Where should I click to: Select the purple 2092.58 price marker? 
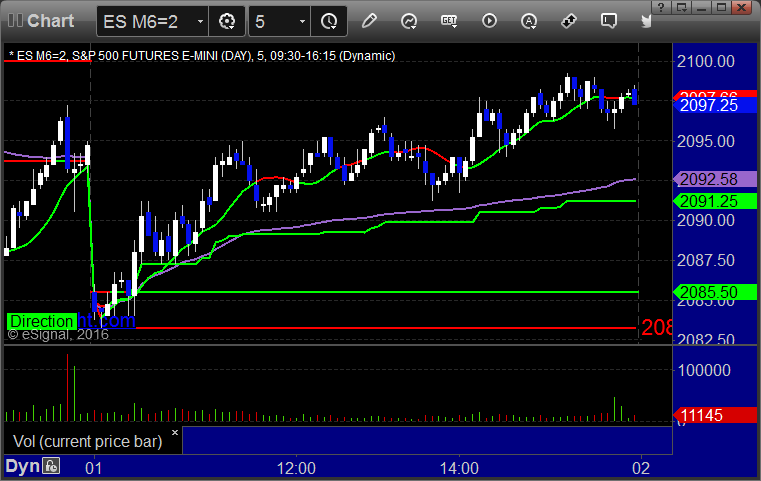tap(715, 179)
